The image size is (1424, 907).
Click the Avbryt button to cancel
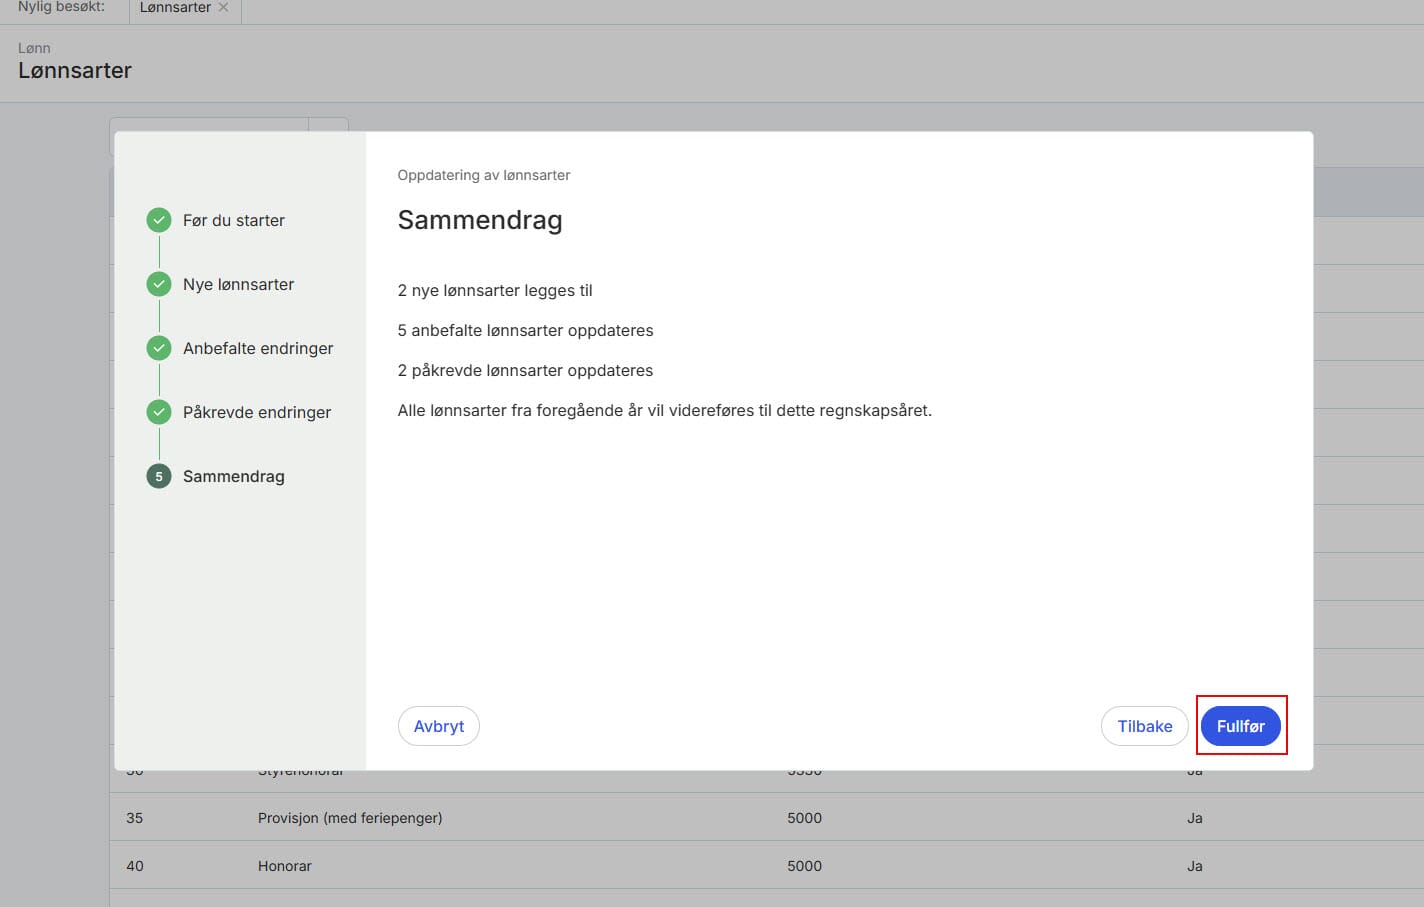pos(438,726)
